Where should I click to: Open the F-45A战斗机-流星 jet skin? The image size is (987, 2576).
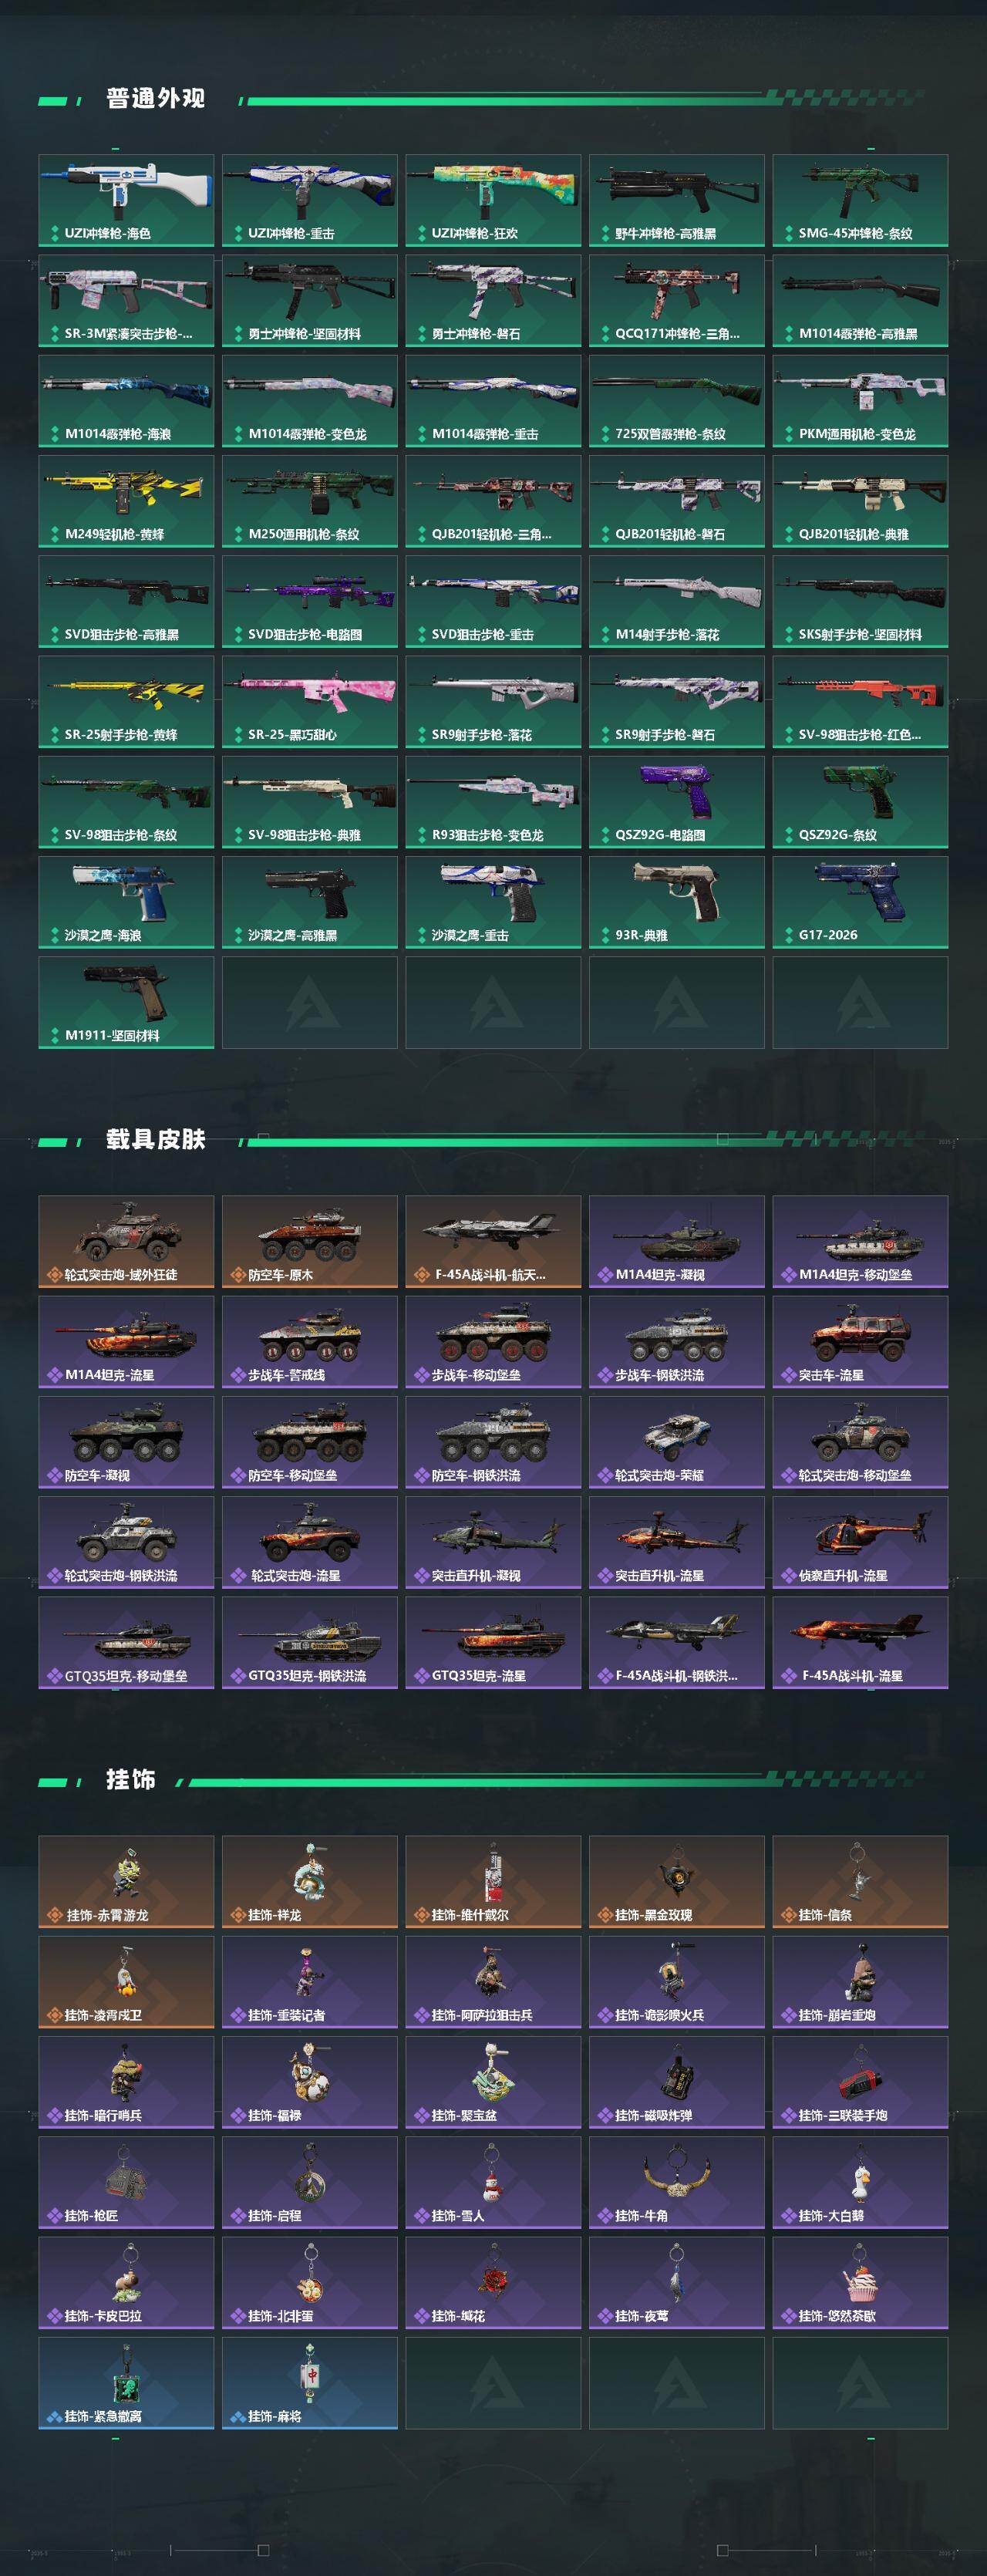(x=860, y=1642)
